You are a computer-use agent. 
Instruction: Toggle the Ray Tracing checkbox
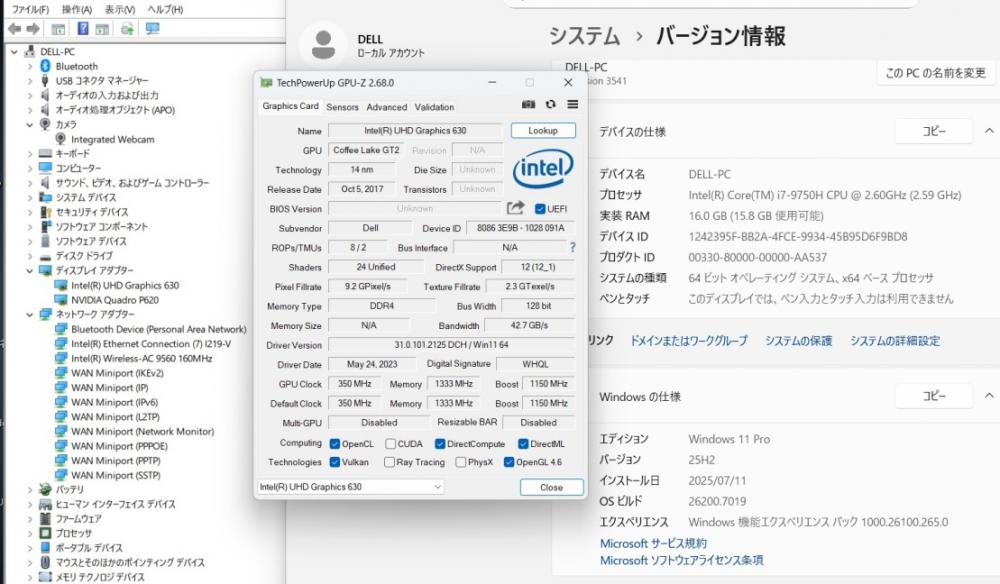coord(389,462)
